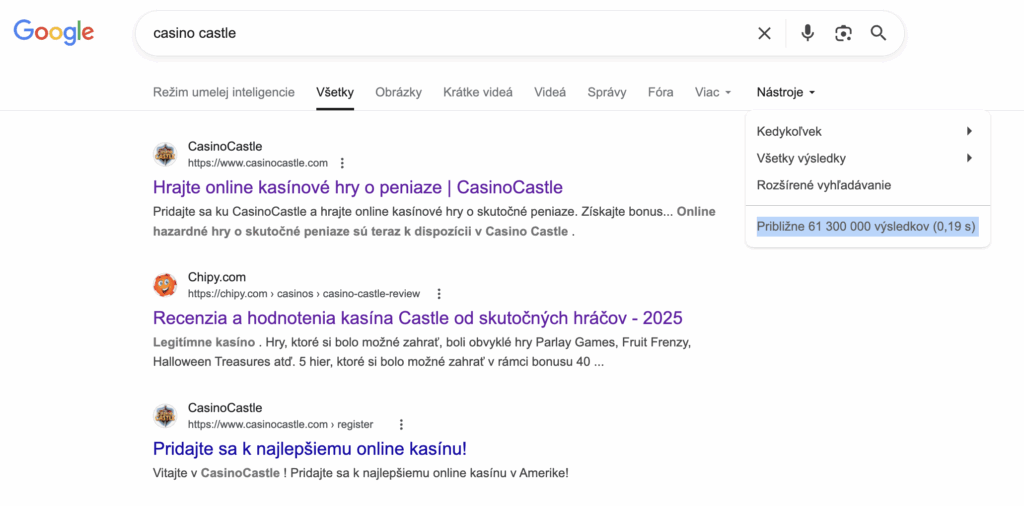This screenshot has width=1024, height=506.
Task: Open three-dot menu for Chipy.com result
Action: point(438,294)
